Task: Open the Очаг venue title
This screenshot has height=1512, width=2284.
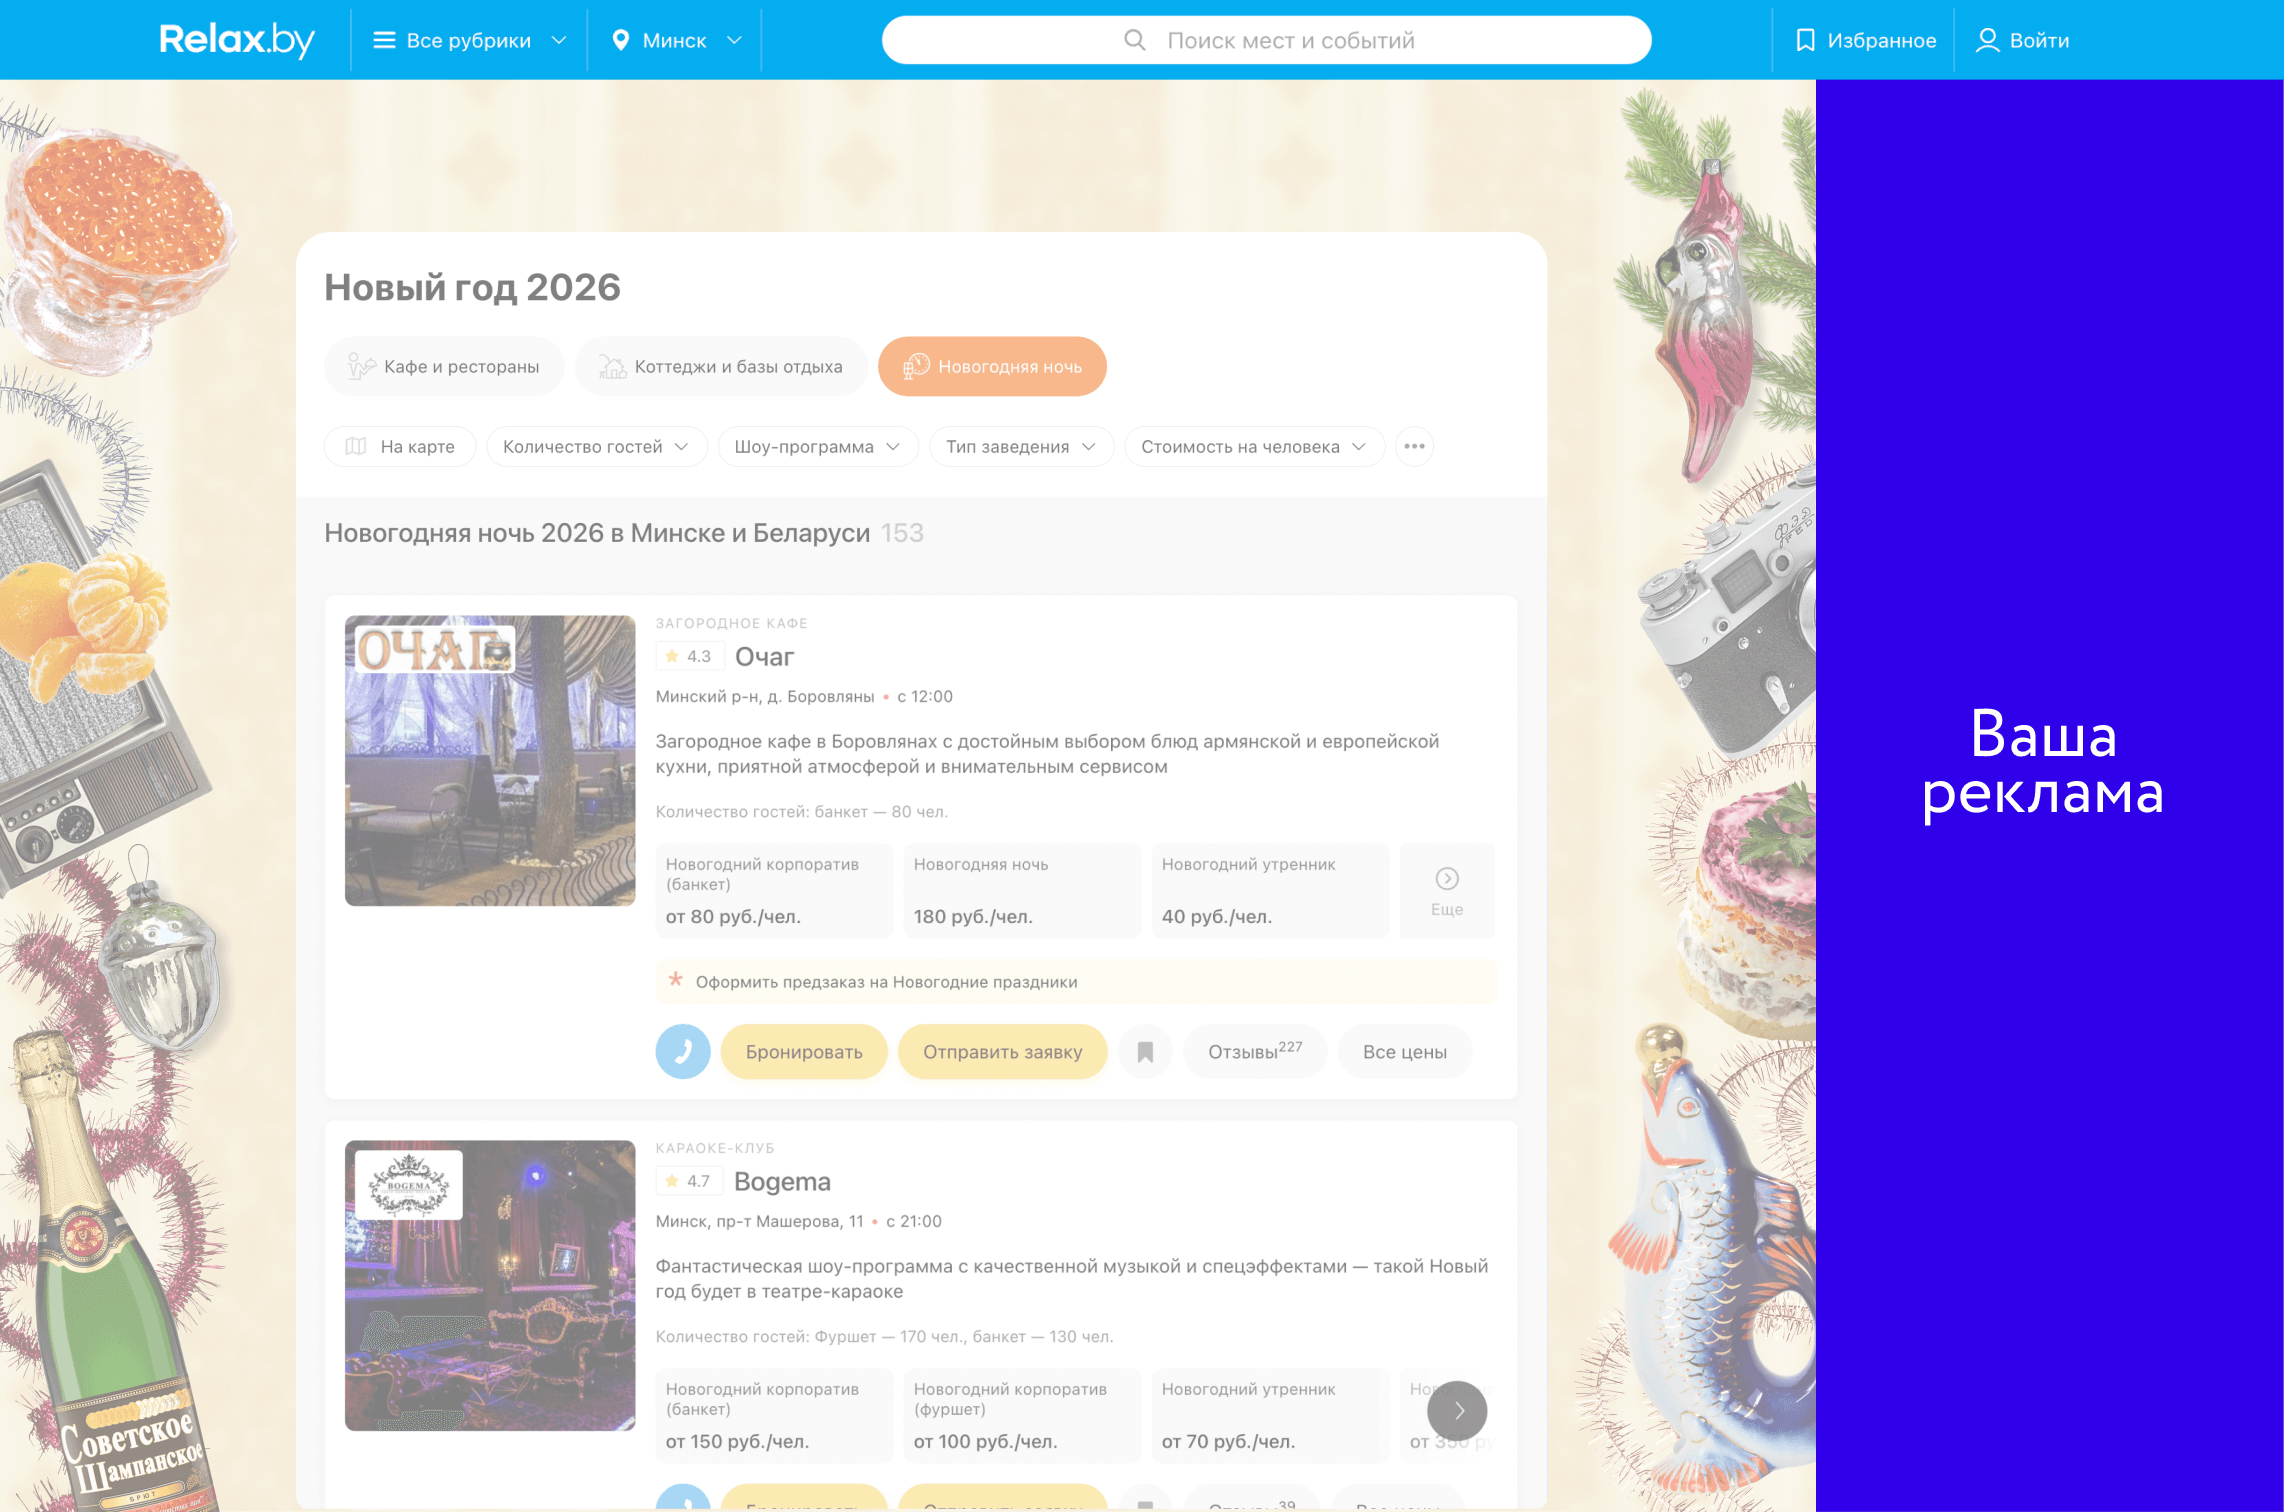Action: click(764, 656)
